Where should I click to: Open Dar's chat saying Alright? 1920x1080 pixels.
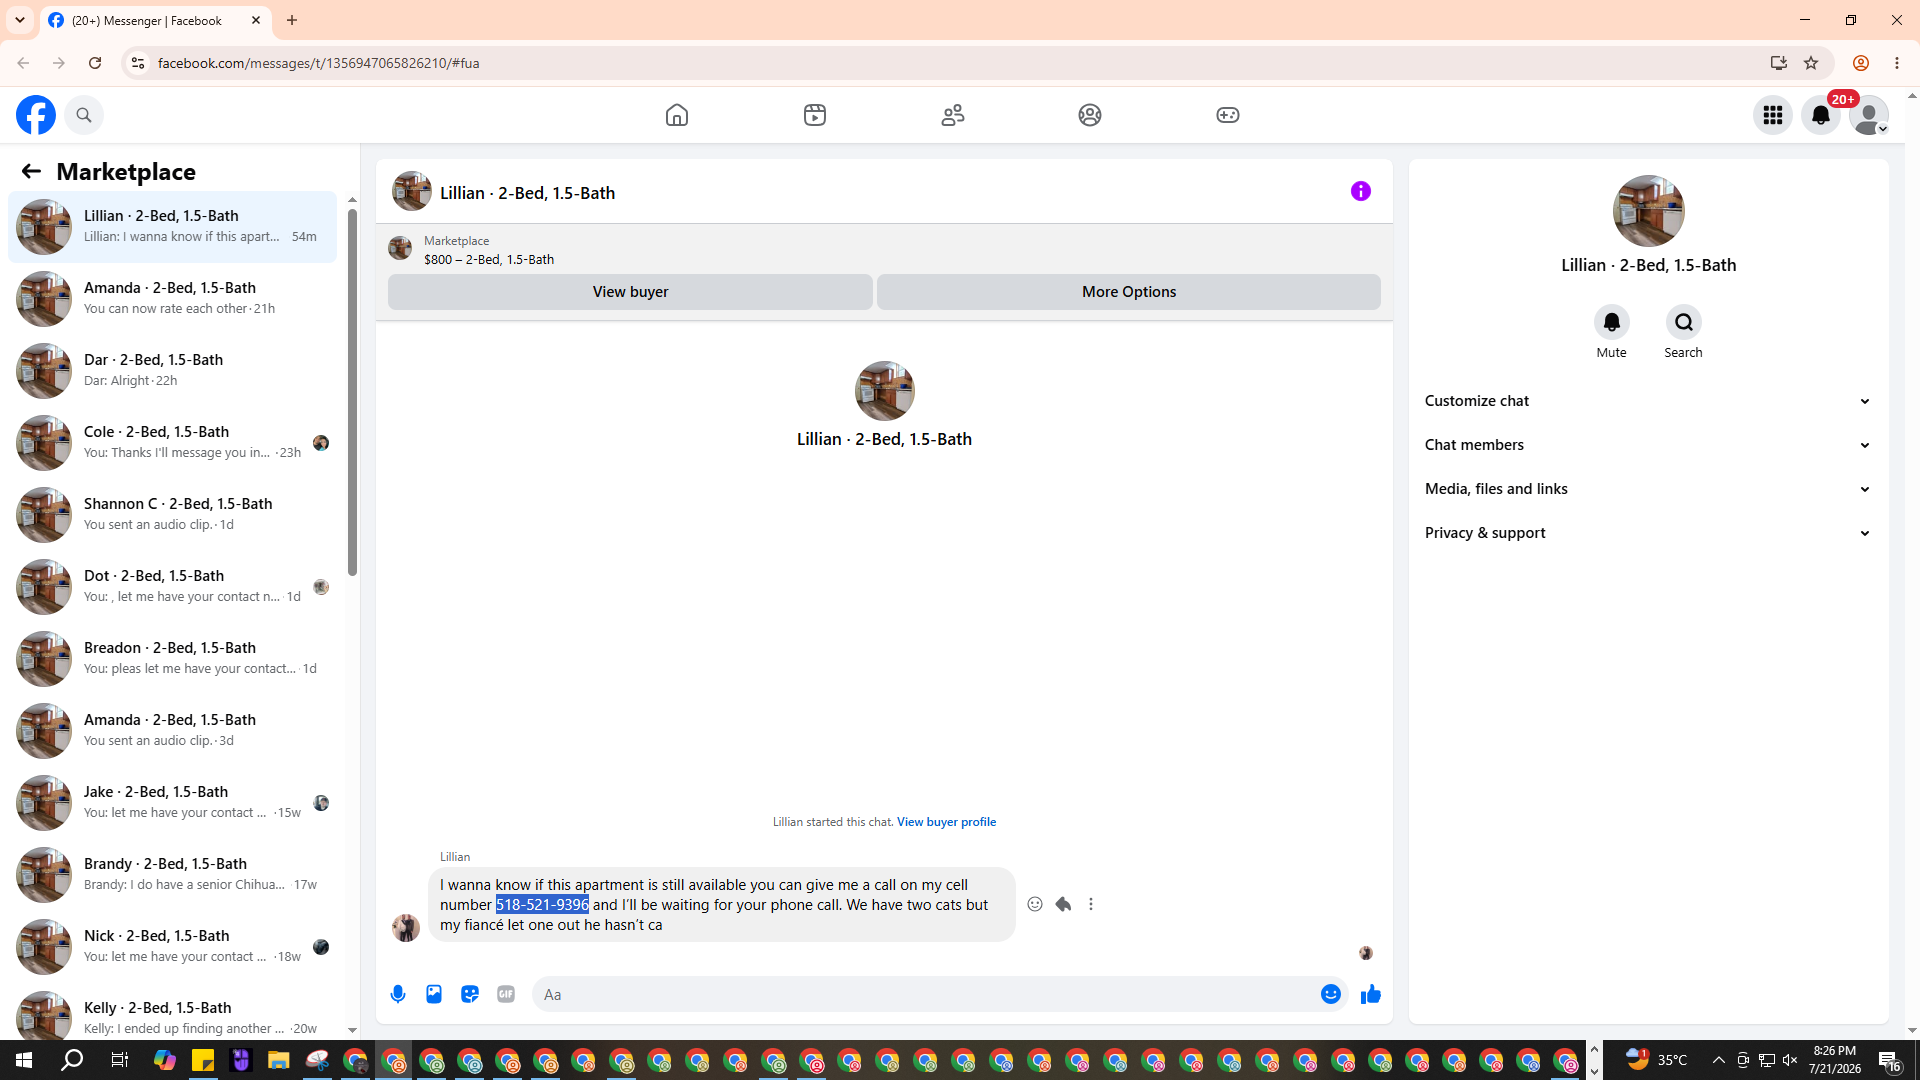(173, 371)
